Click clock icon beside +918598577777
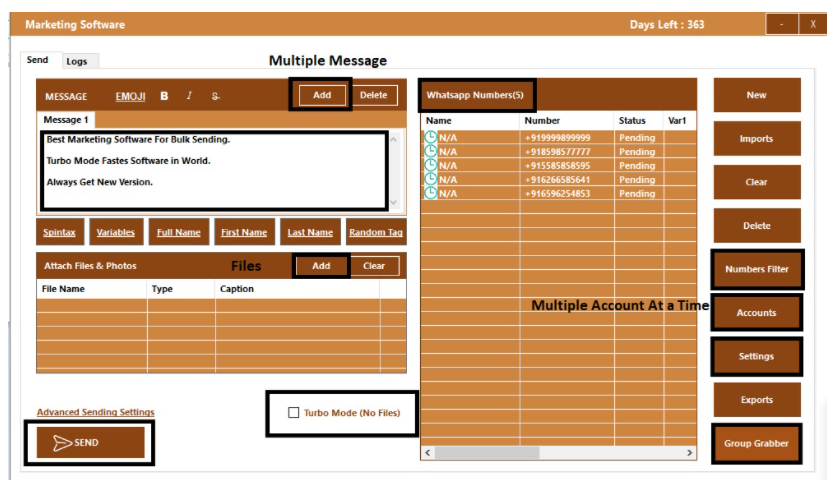This screenshot has height=480, width=827. tap(431, 151)
